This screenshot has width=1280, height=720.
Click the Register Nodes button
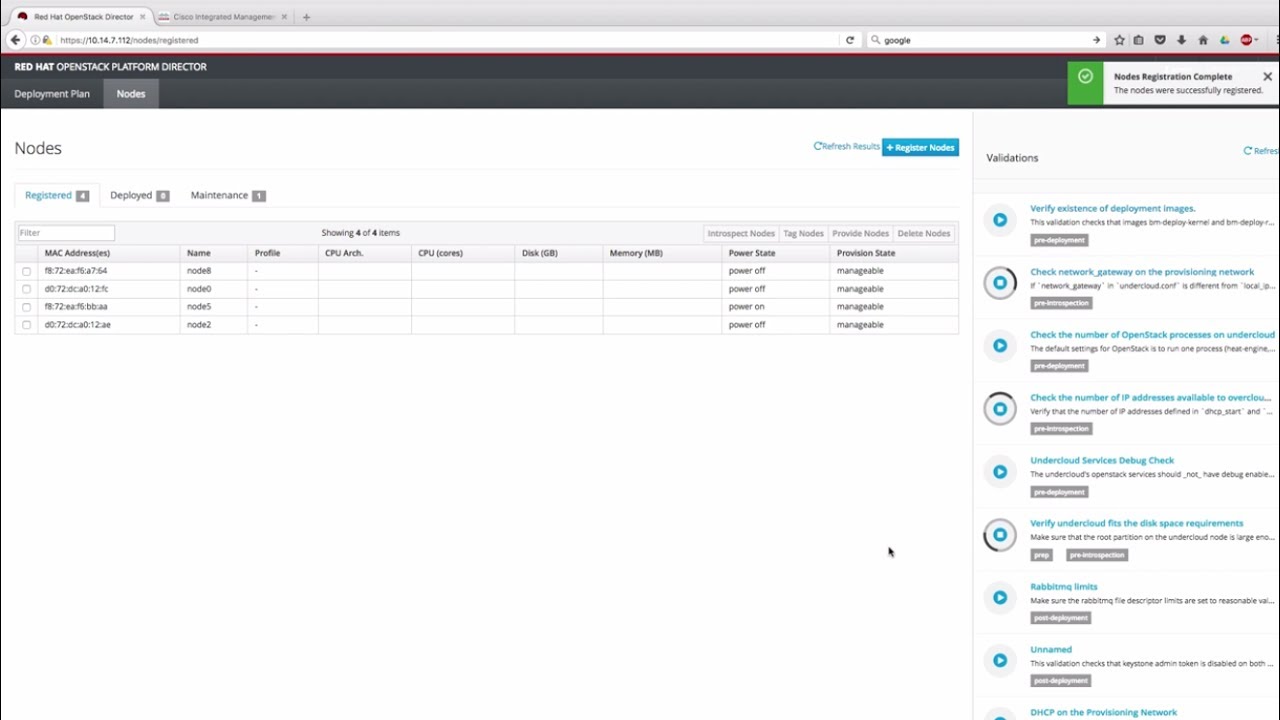(920, 147)
